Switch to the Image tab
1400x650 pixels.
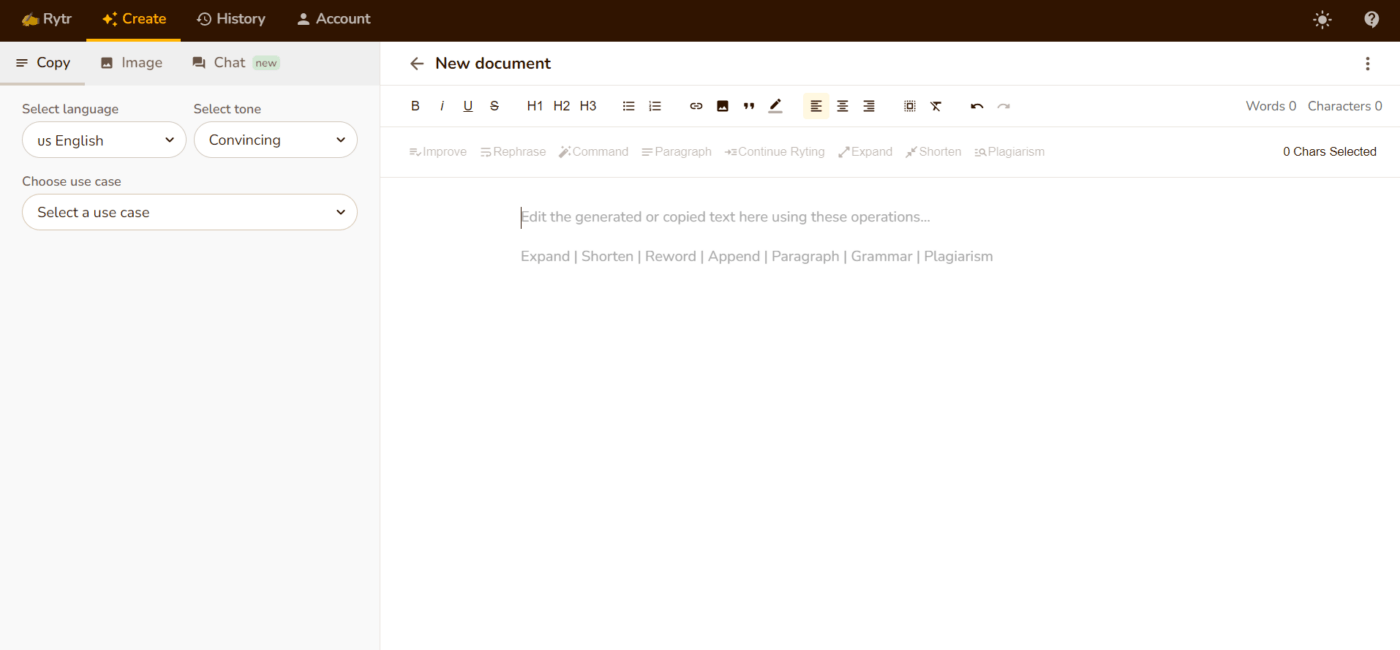coord(131,62)
